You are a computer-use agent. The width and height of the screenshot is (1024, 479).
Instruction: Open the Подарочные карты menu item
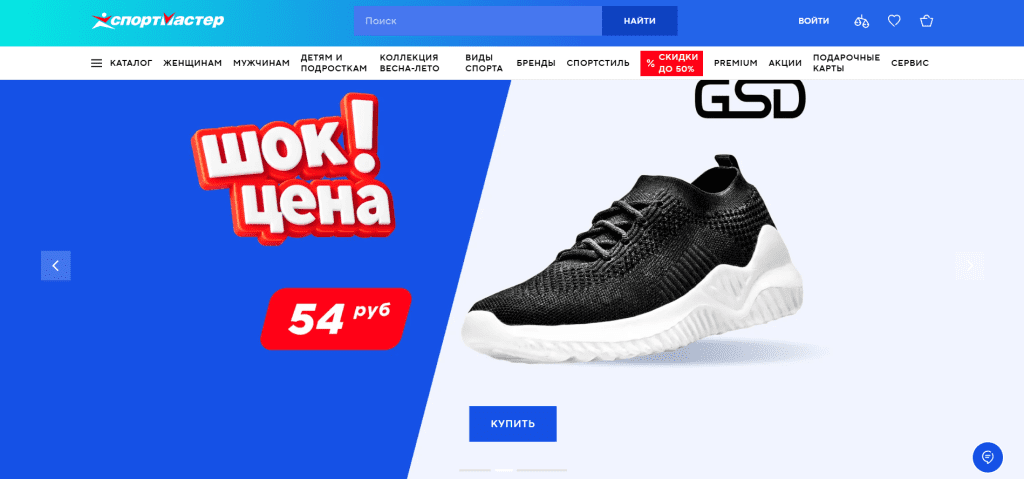pos(846,63)
